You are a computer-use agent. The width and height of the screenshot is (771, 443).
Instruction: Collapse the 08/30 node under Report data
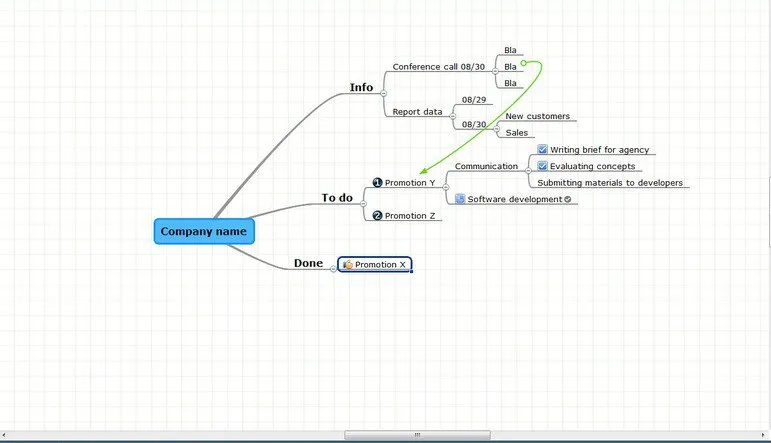(496, 129)
